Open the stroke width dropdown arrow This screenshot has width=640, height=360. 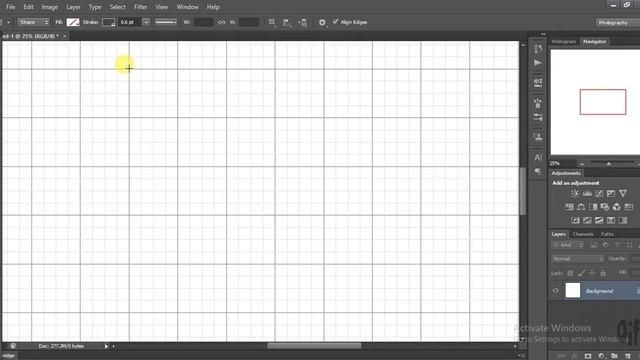click(146, 22)
